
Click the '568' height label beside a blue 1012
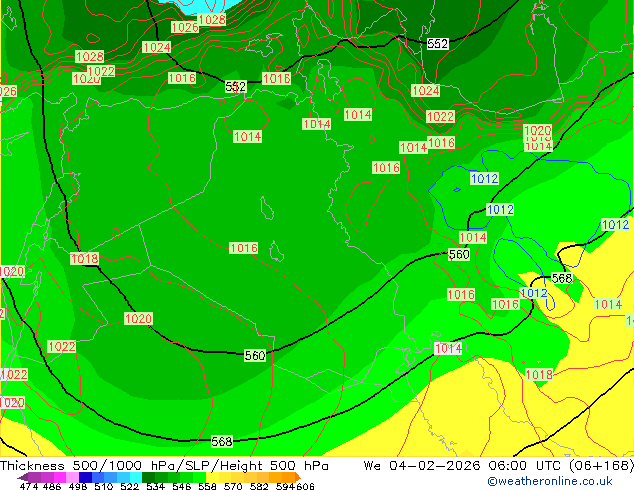click(x=562, y=279)
